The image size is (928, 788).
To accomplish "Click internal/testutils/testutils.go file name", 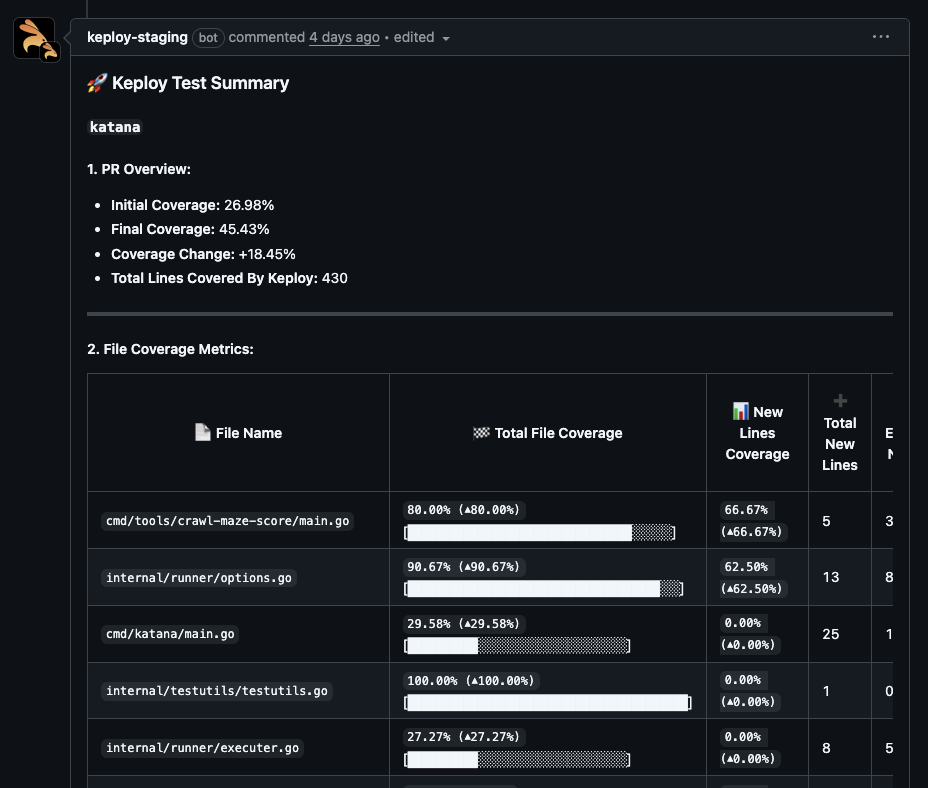I will [217, 691].
